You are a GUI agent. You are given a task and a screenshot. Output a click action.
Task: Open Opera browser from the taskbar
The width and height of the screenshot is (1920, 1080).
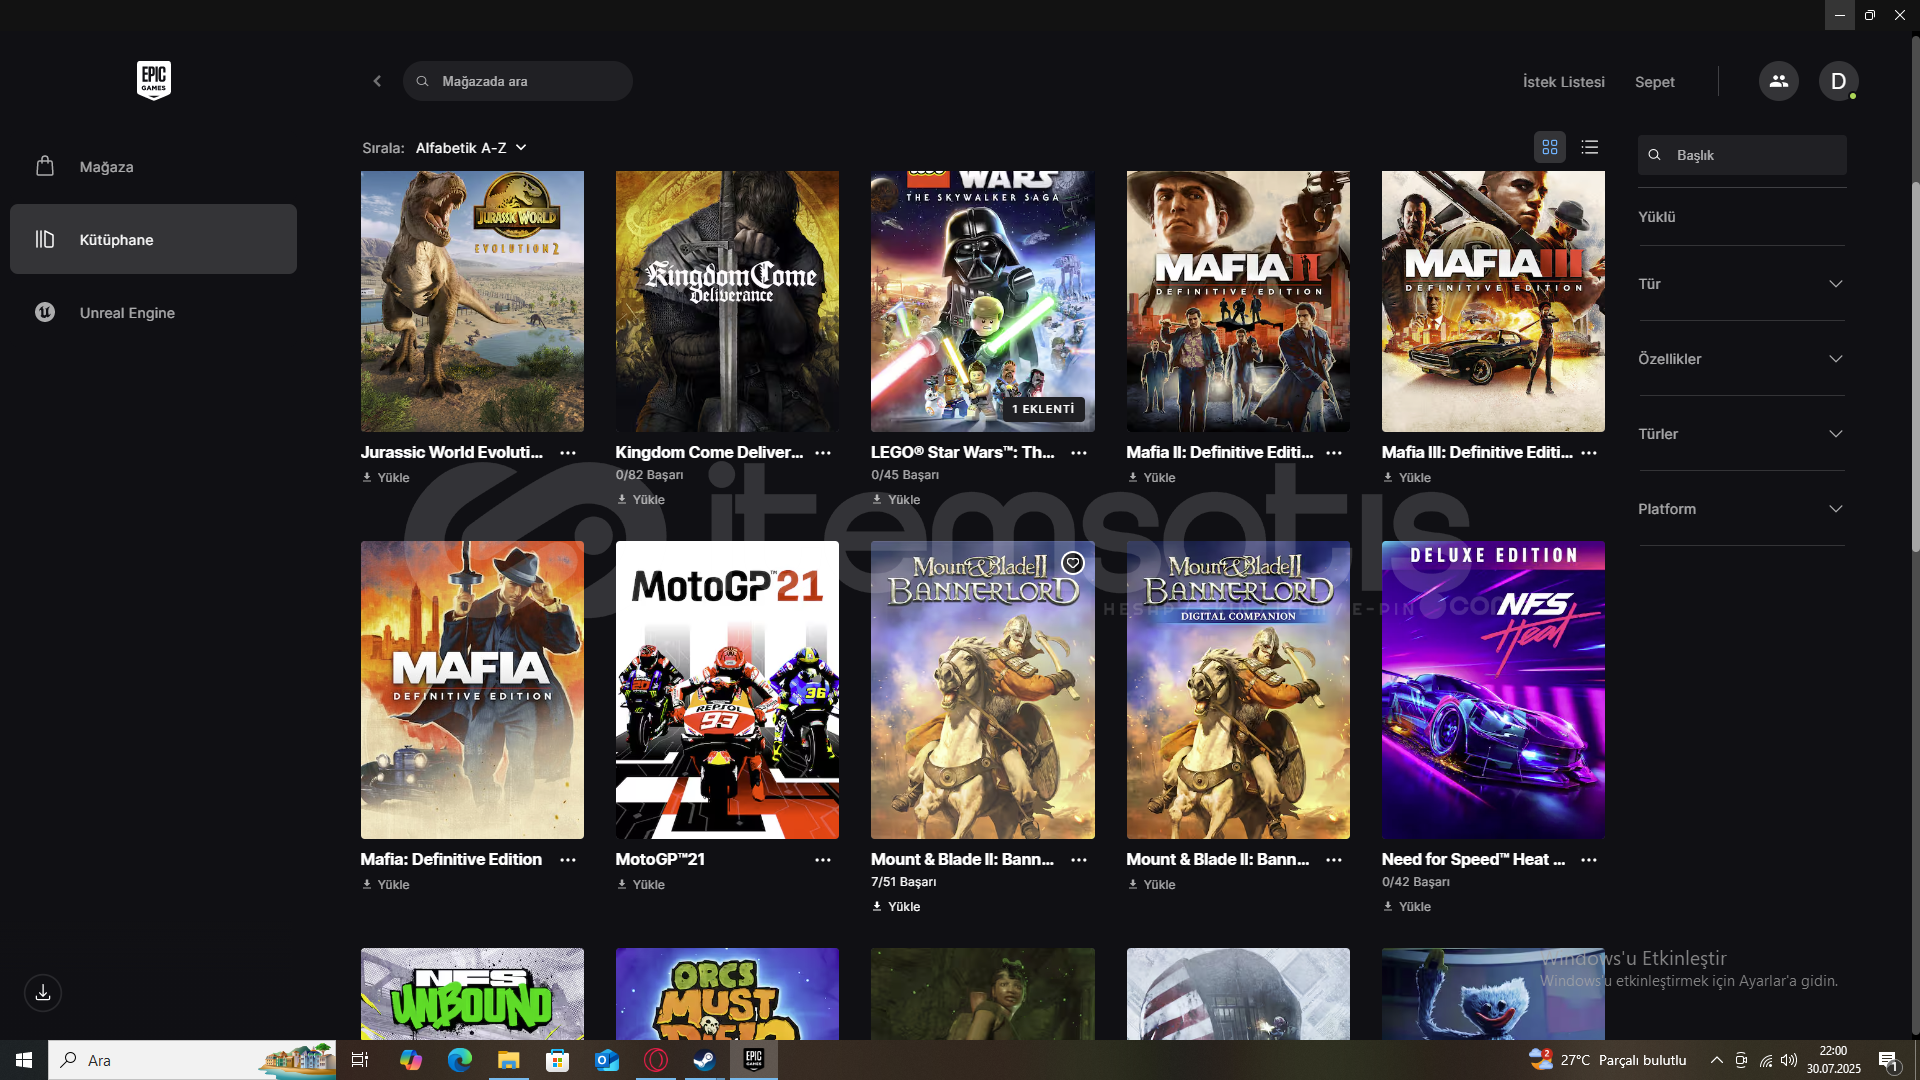click(x=656, y=1060)
